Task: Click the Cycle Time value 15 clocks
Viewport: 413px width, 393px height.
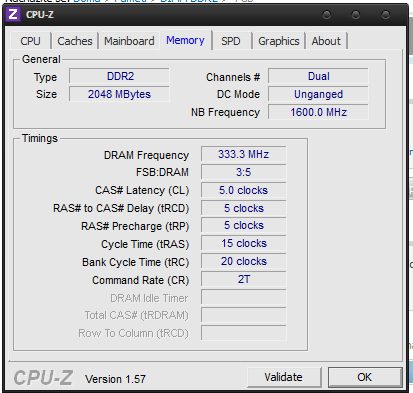Action: click(244, 244)
